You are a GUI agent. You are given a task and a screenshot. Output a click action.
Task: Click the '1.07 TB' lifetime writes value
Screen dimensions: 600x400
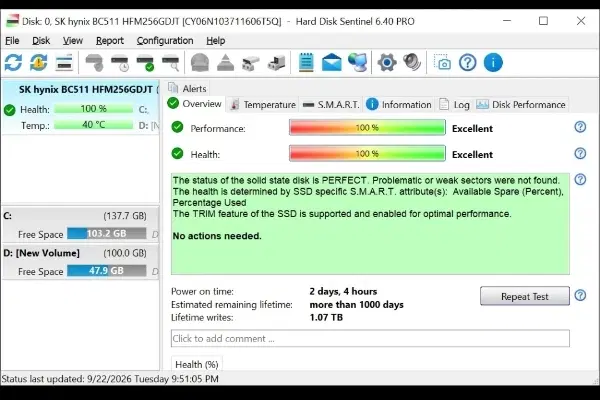click(326, 317)
